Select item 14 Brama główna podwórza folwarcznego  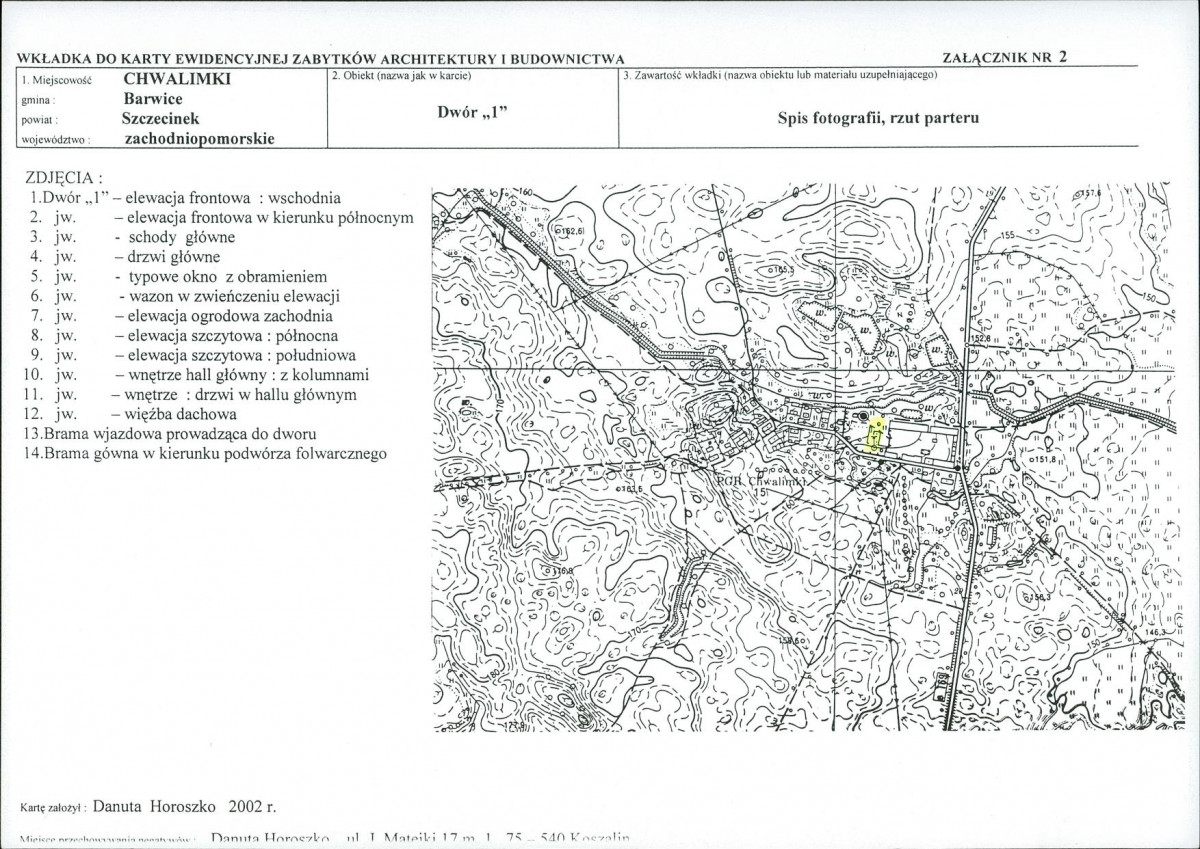205,454
